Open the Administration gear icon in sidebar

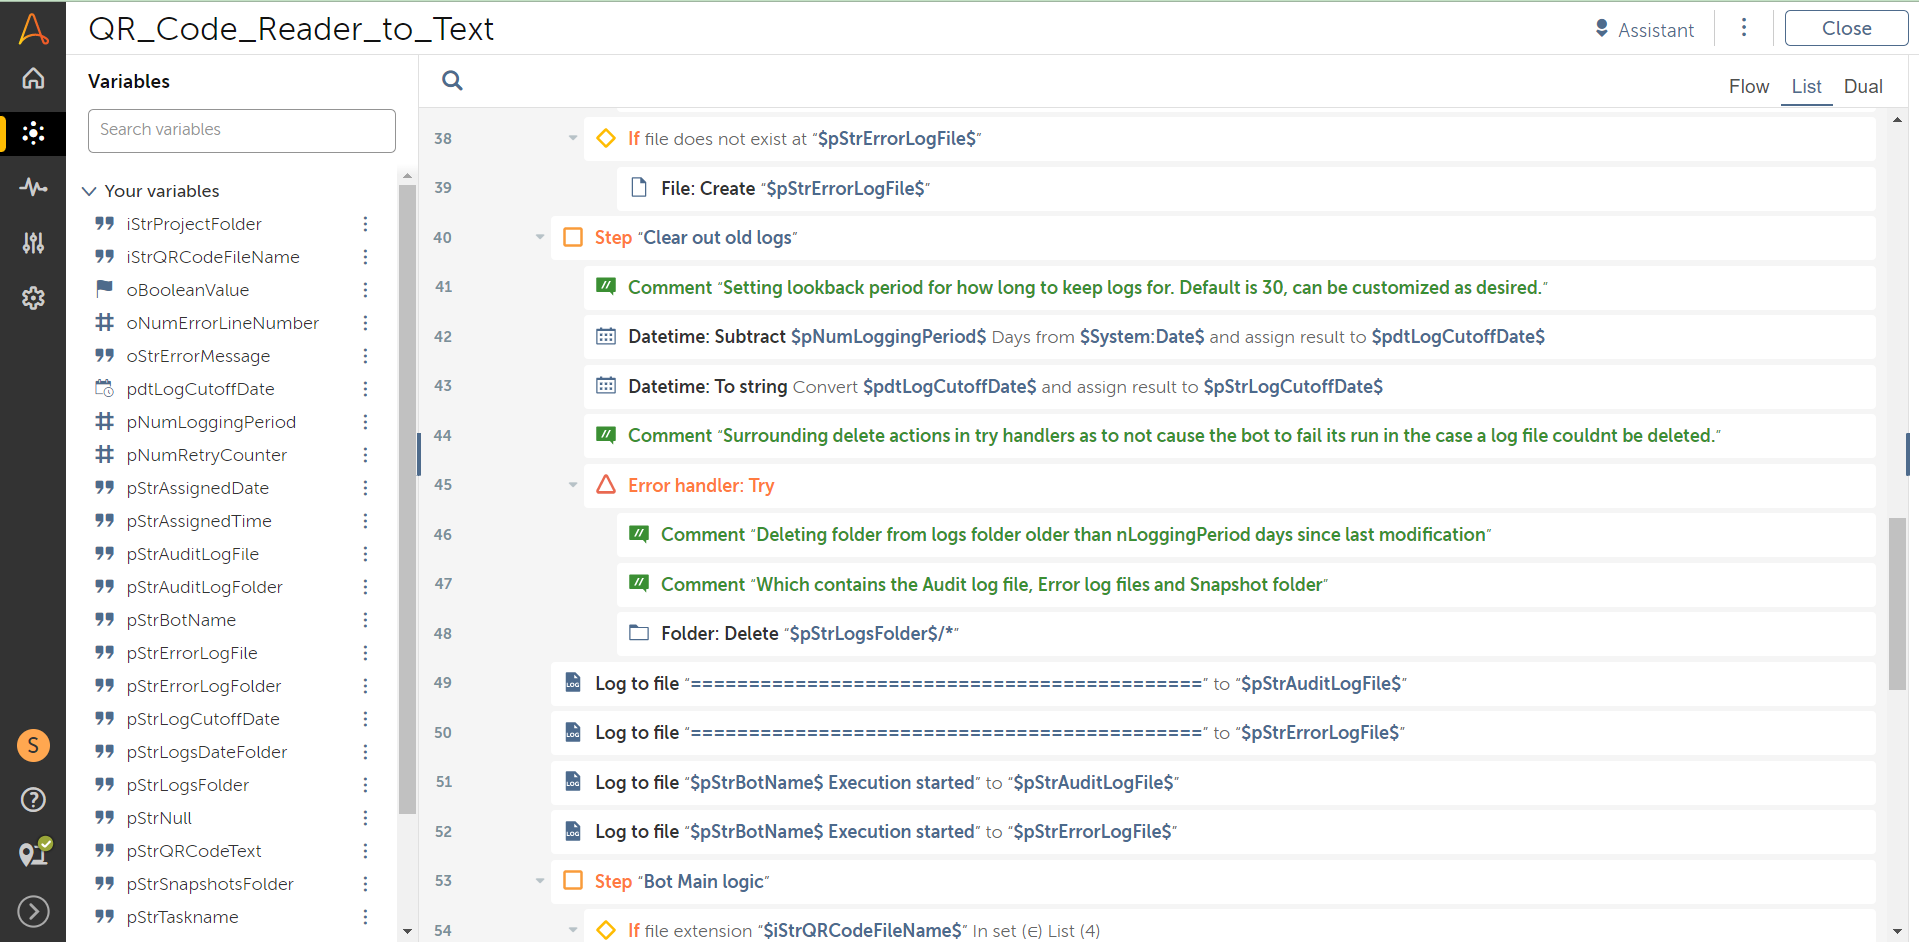33,298
